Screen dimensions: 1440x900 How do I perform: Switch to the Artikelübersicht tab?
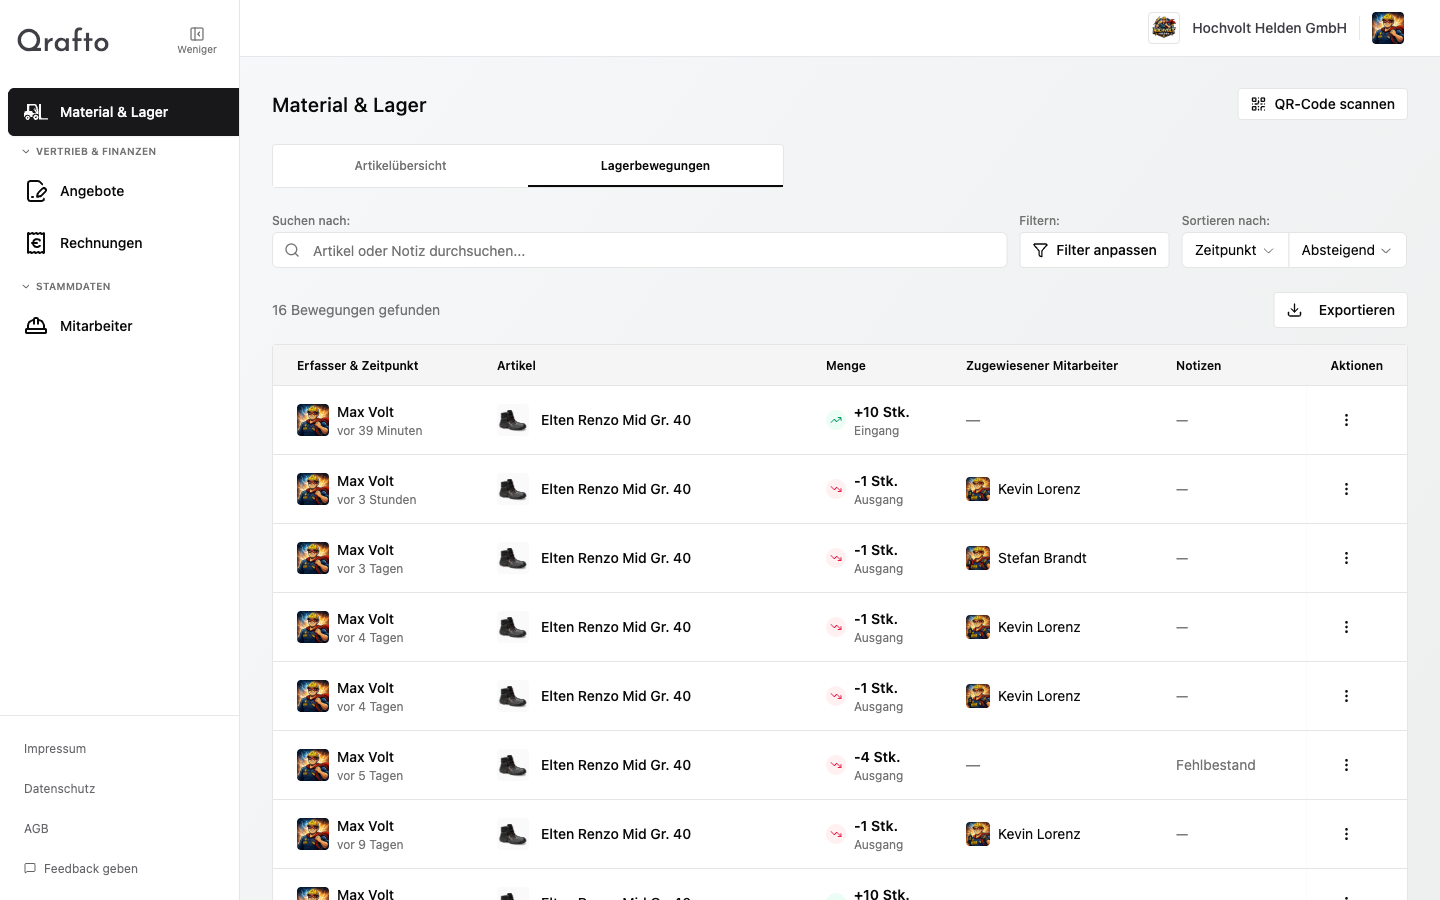400,166
